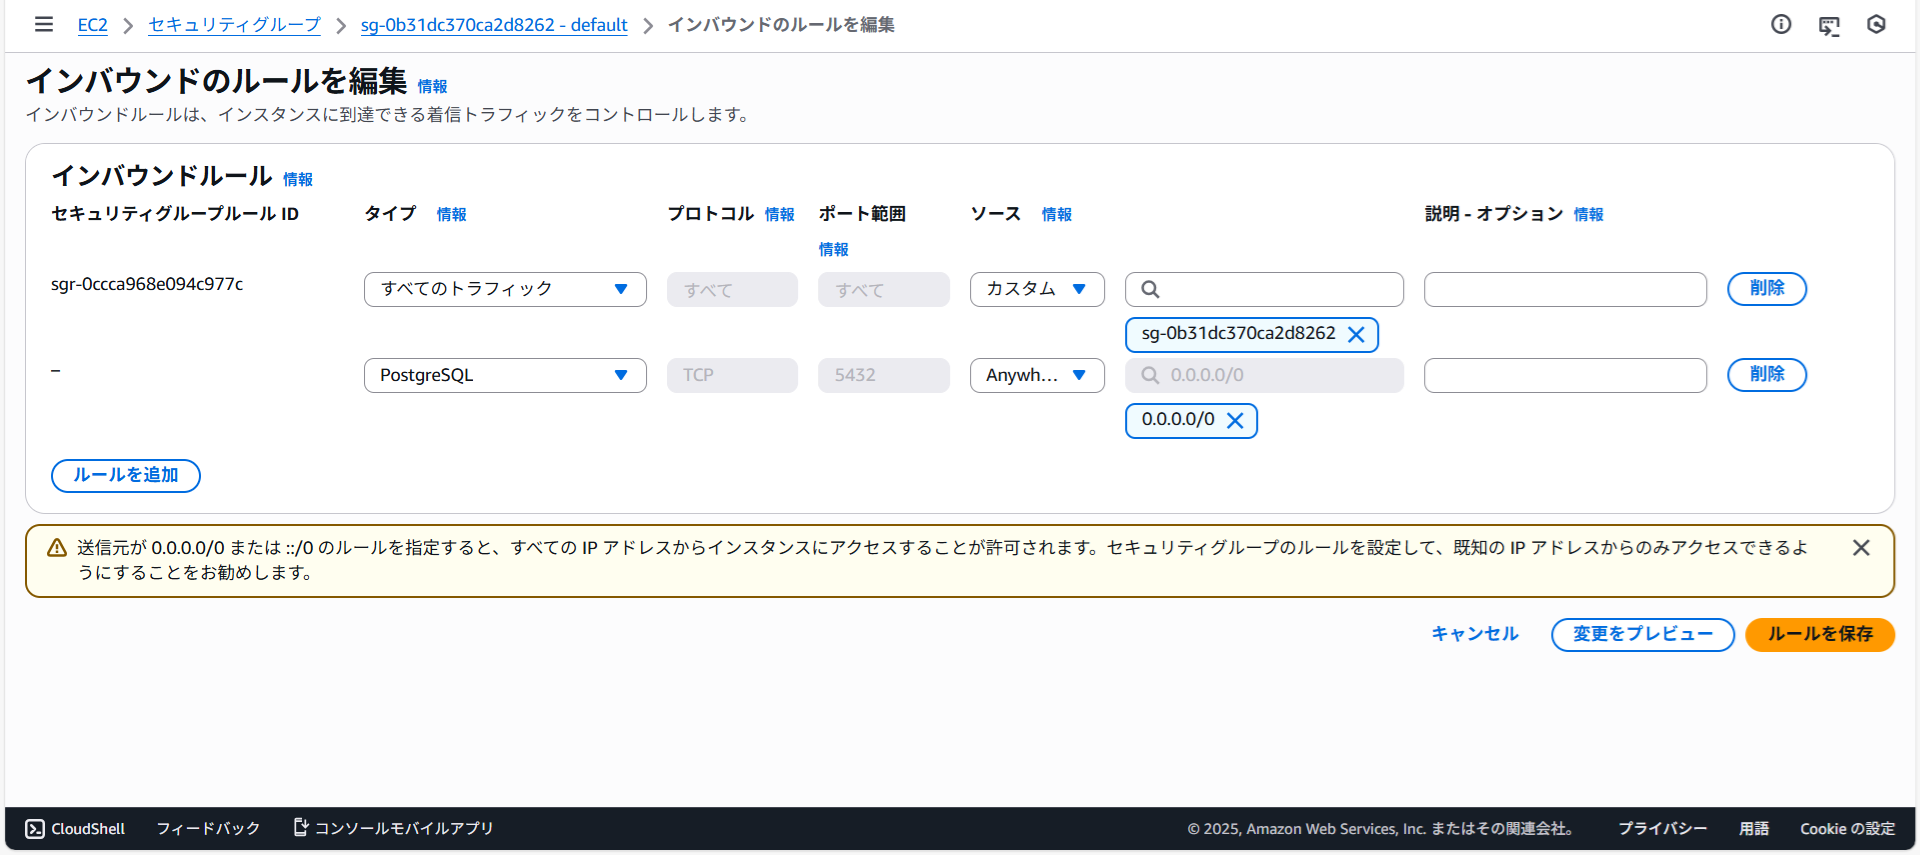Open the CloudShell icon in top bar
Image resolution: width=1920 pixels, height=855 pixels.
(1829, 25)
